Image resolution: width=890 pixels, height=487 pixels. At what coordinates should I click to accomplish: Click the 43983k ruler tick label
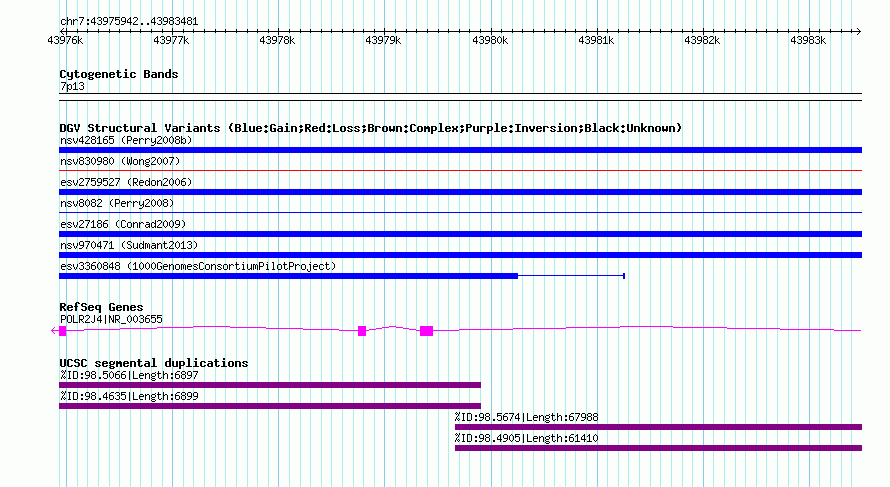(x=808, y=40)
